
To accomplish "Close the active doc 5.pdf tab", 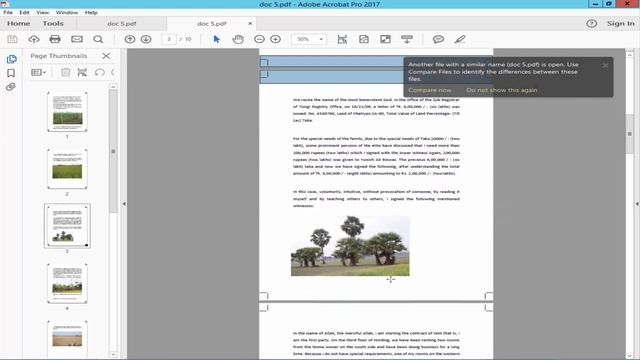I will click(x=250, y=24).
